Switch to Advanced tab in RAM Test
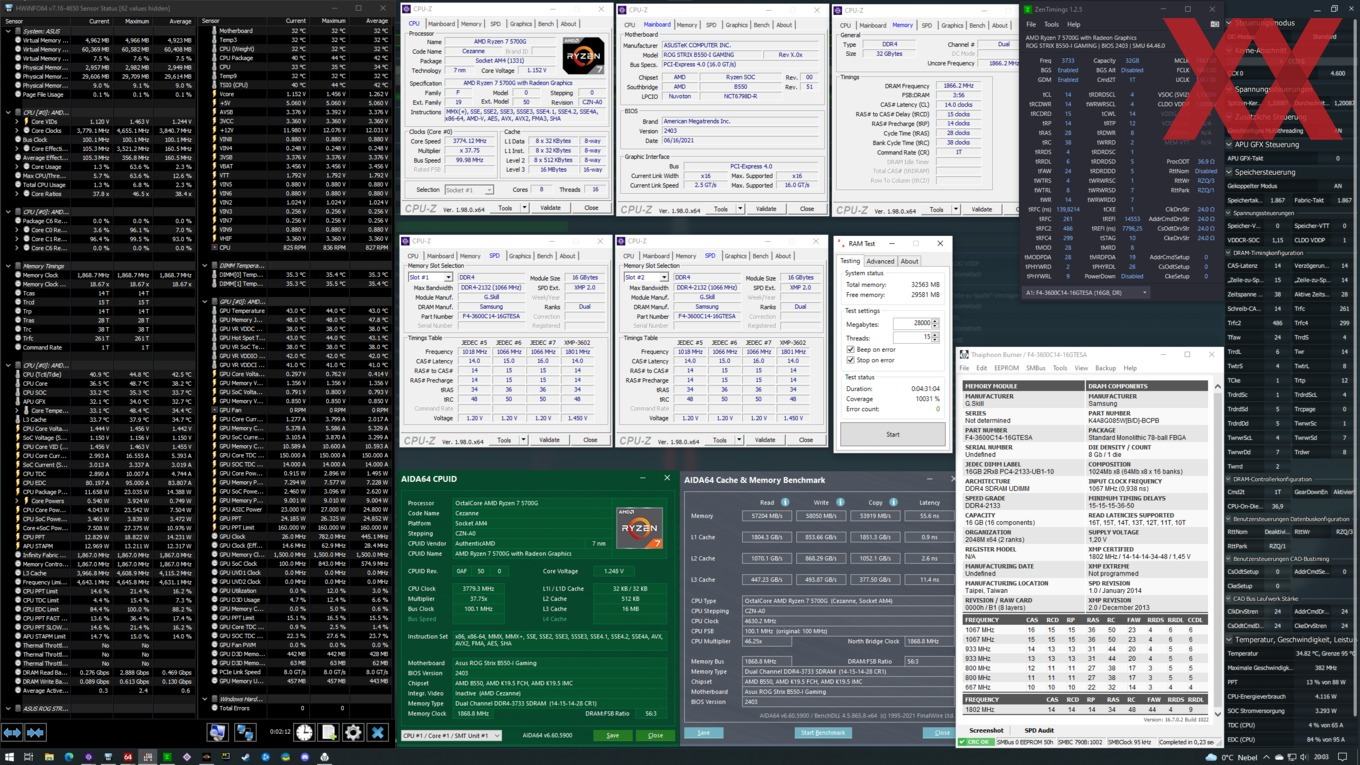The height and width of the screenshot is (765, 1360). 880,261
